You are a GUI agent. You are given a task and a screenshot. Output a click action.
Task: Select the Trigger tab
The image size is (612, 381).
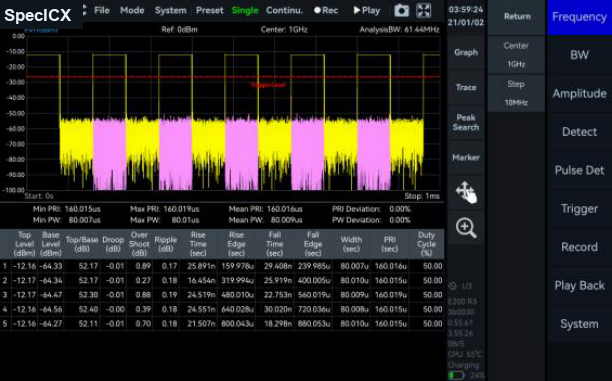[579, 209]
